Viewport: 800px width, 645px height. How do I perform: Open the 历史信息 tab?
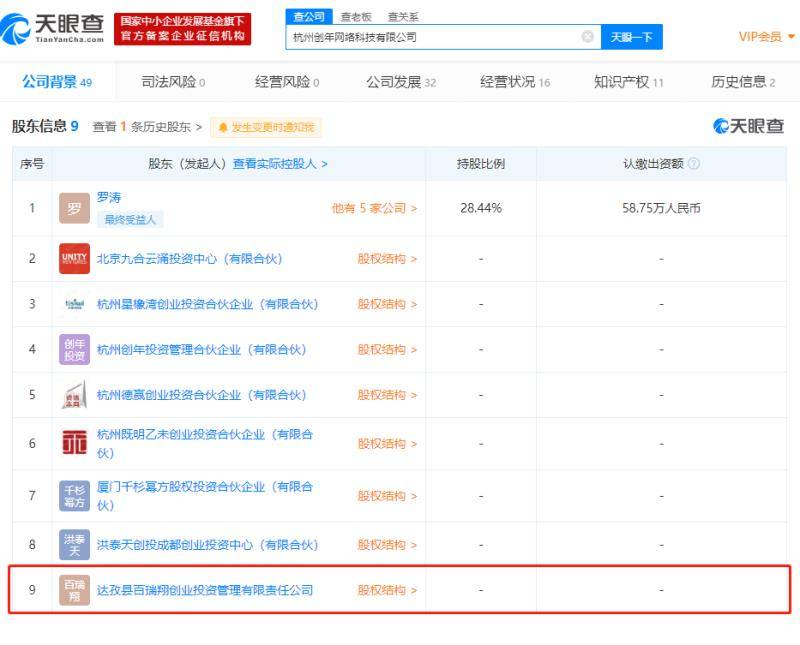[x=743, y=82]
